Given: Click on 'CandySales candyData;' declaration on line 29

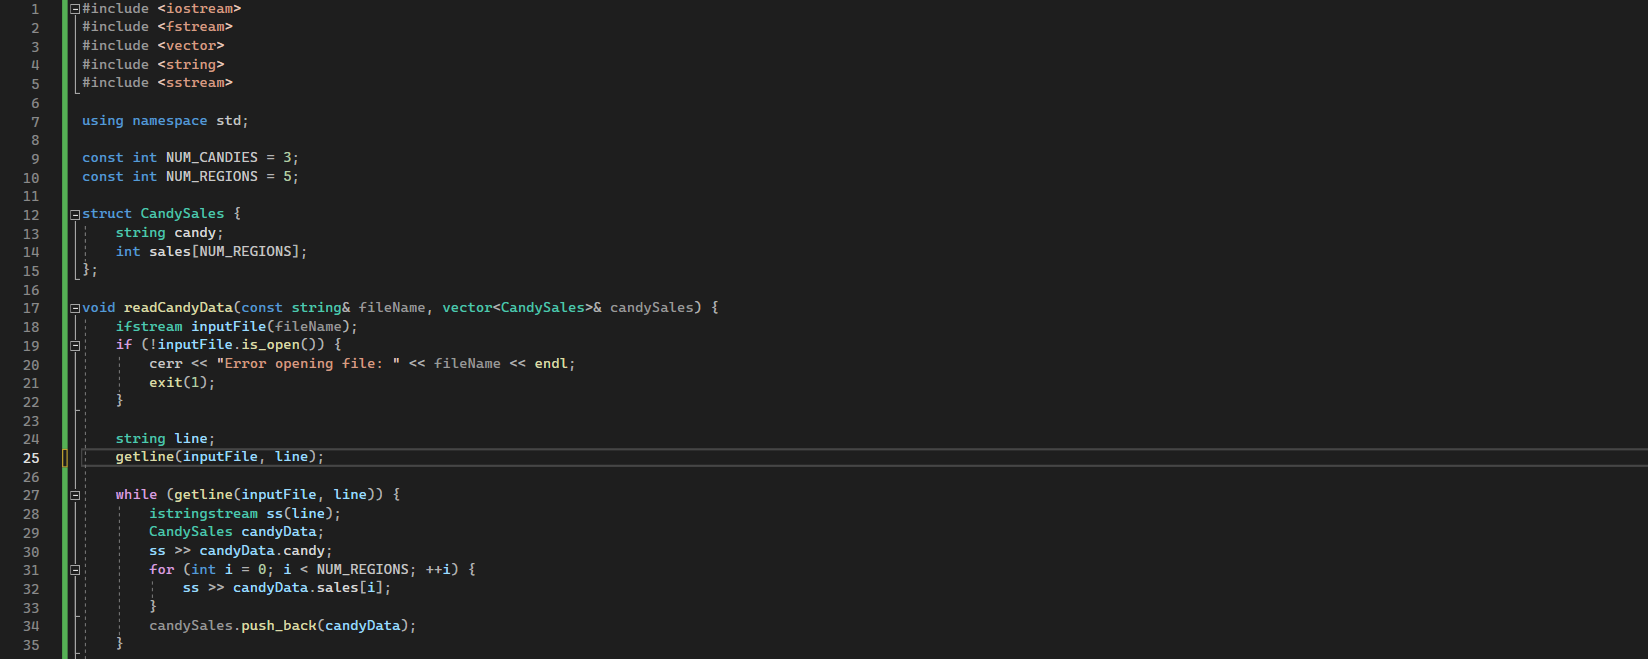Looking at the screenshot, I should (x=237, y=532).
